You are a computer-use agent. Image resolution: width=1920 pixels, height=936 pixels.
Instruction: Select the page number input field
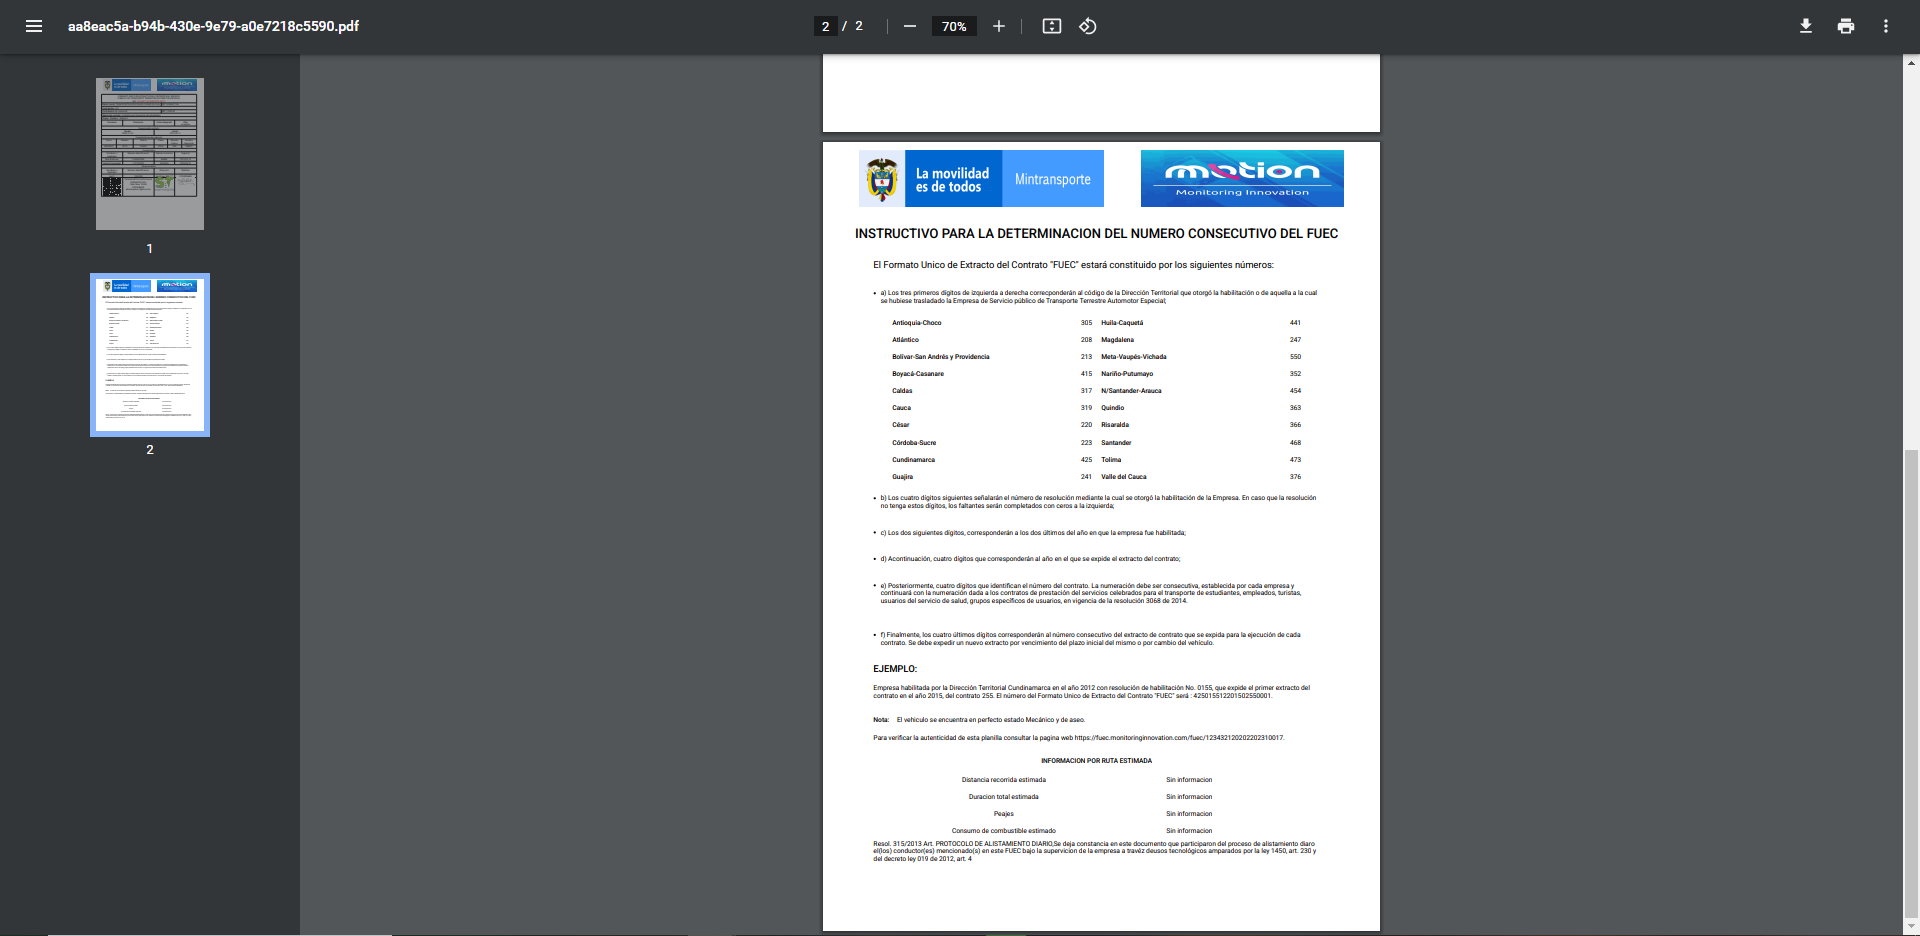[x=825, y=26]
